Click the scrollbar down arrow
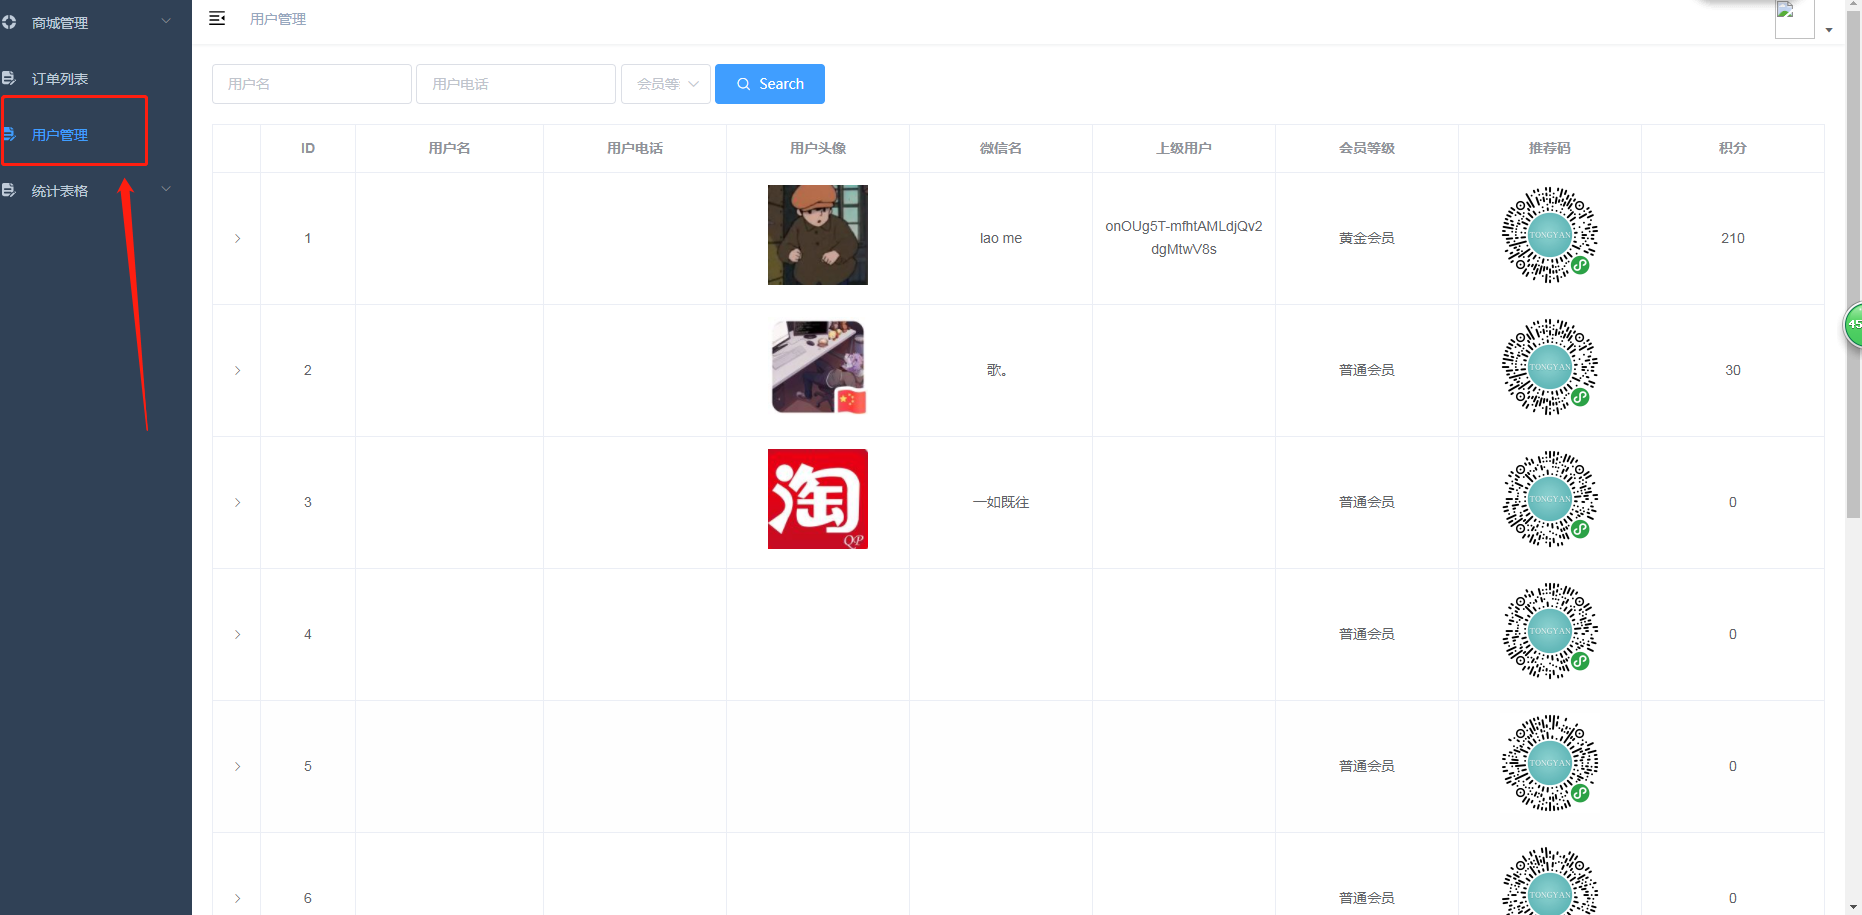The width and height of the screenshot is (1862, 915). pos(1853,907)
